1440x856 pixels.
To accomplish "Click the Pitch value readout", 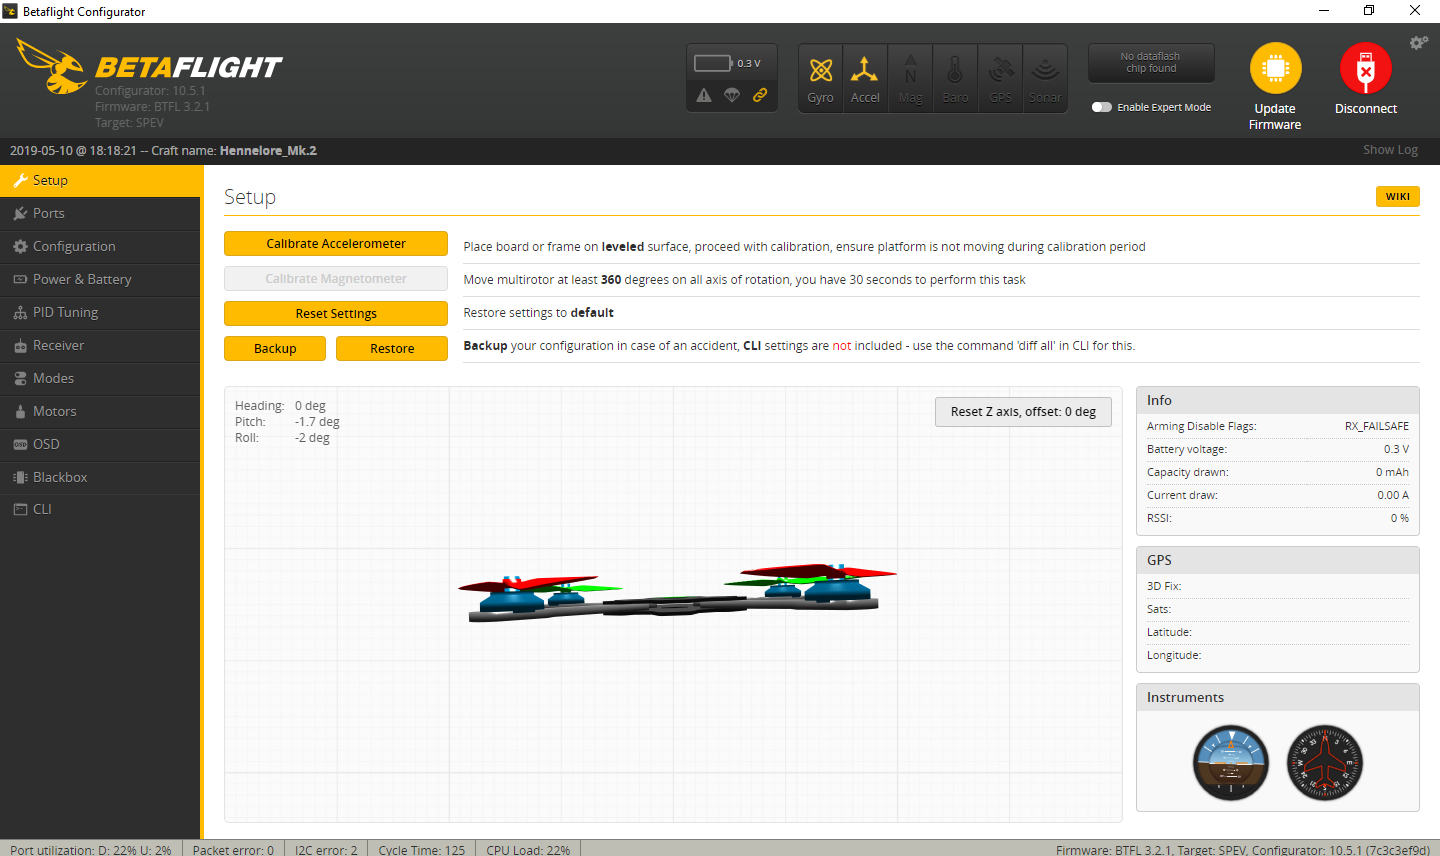I will coord(317,422).
